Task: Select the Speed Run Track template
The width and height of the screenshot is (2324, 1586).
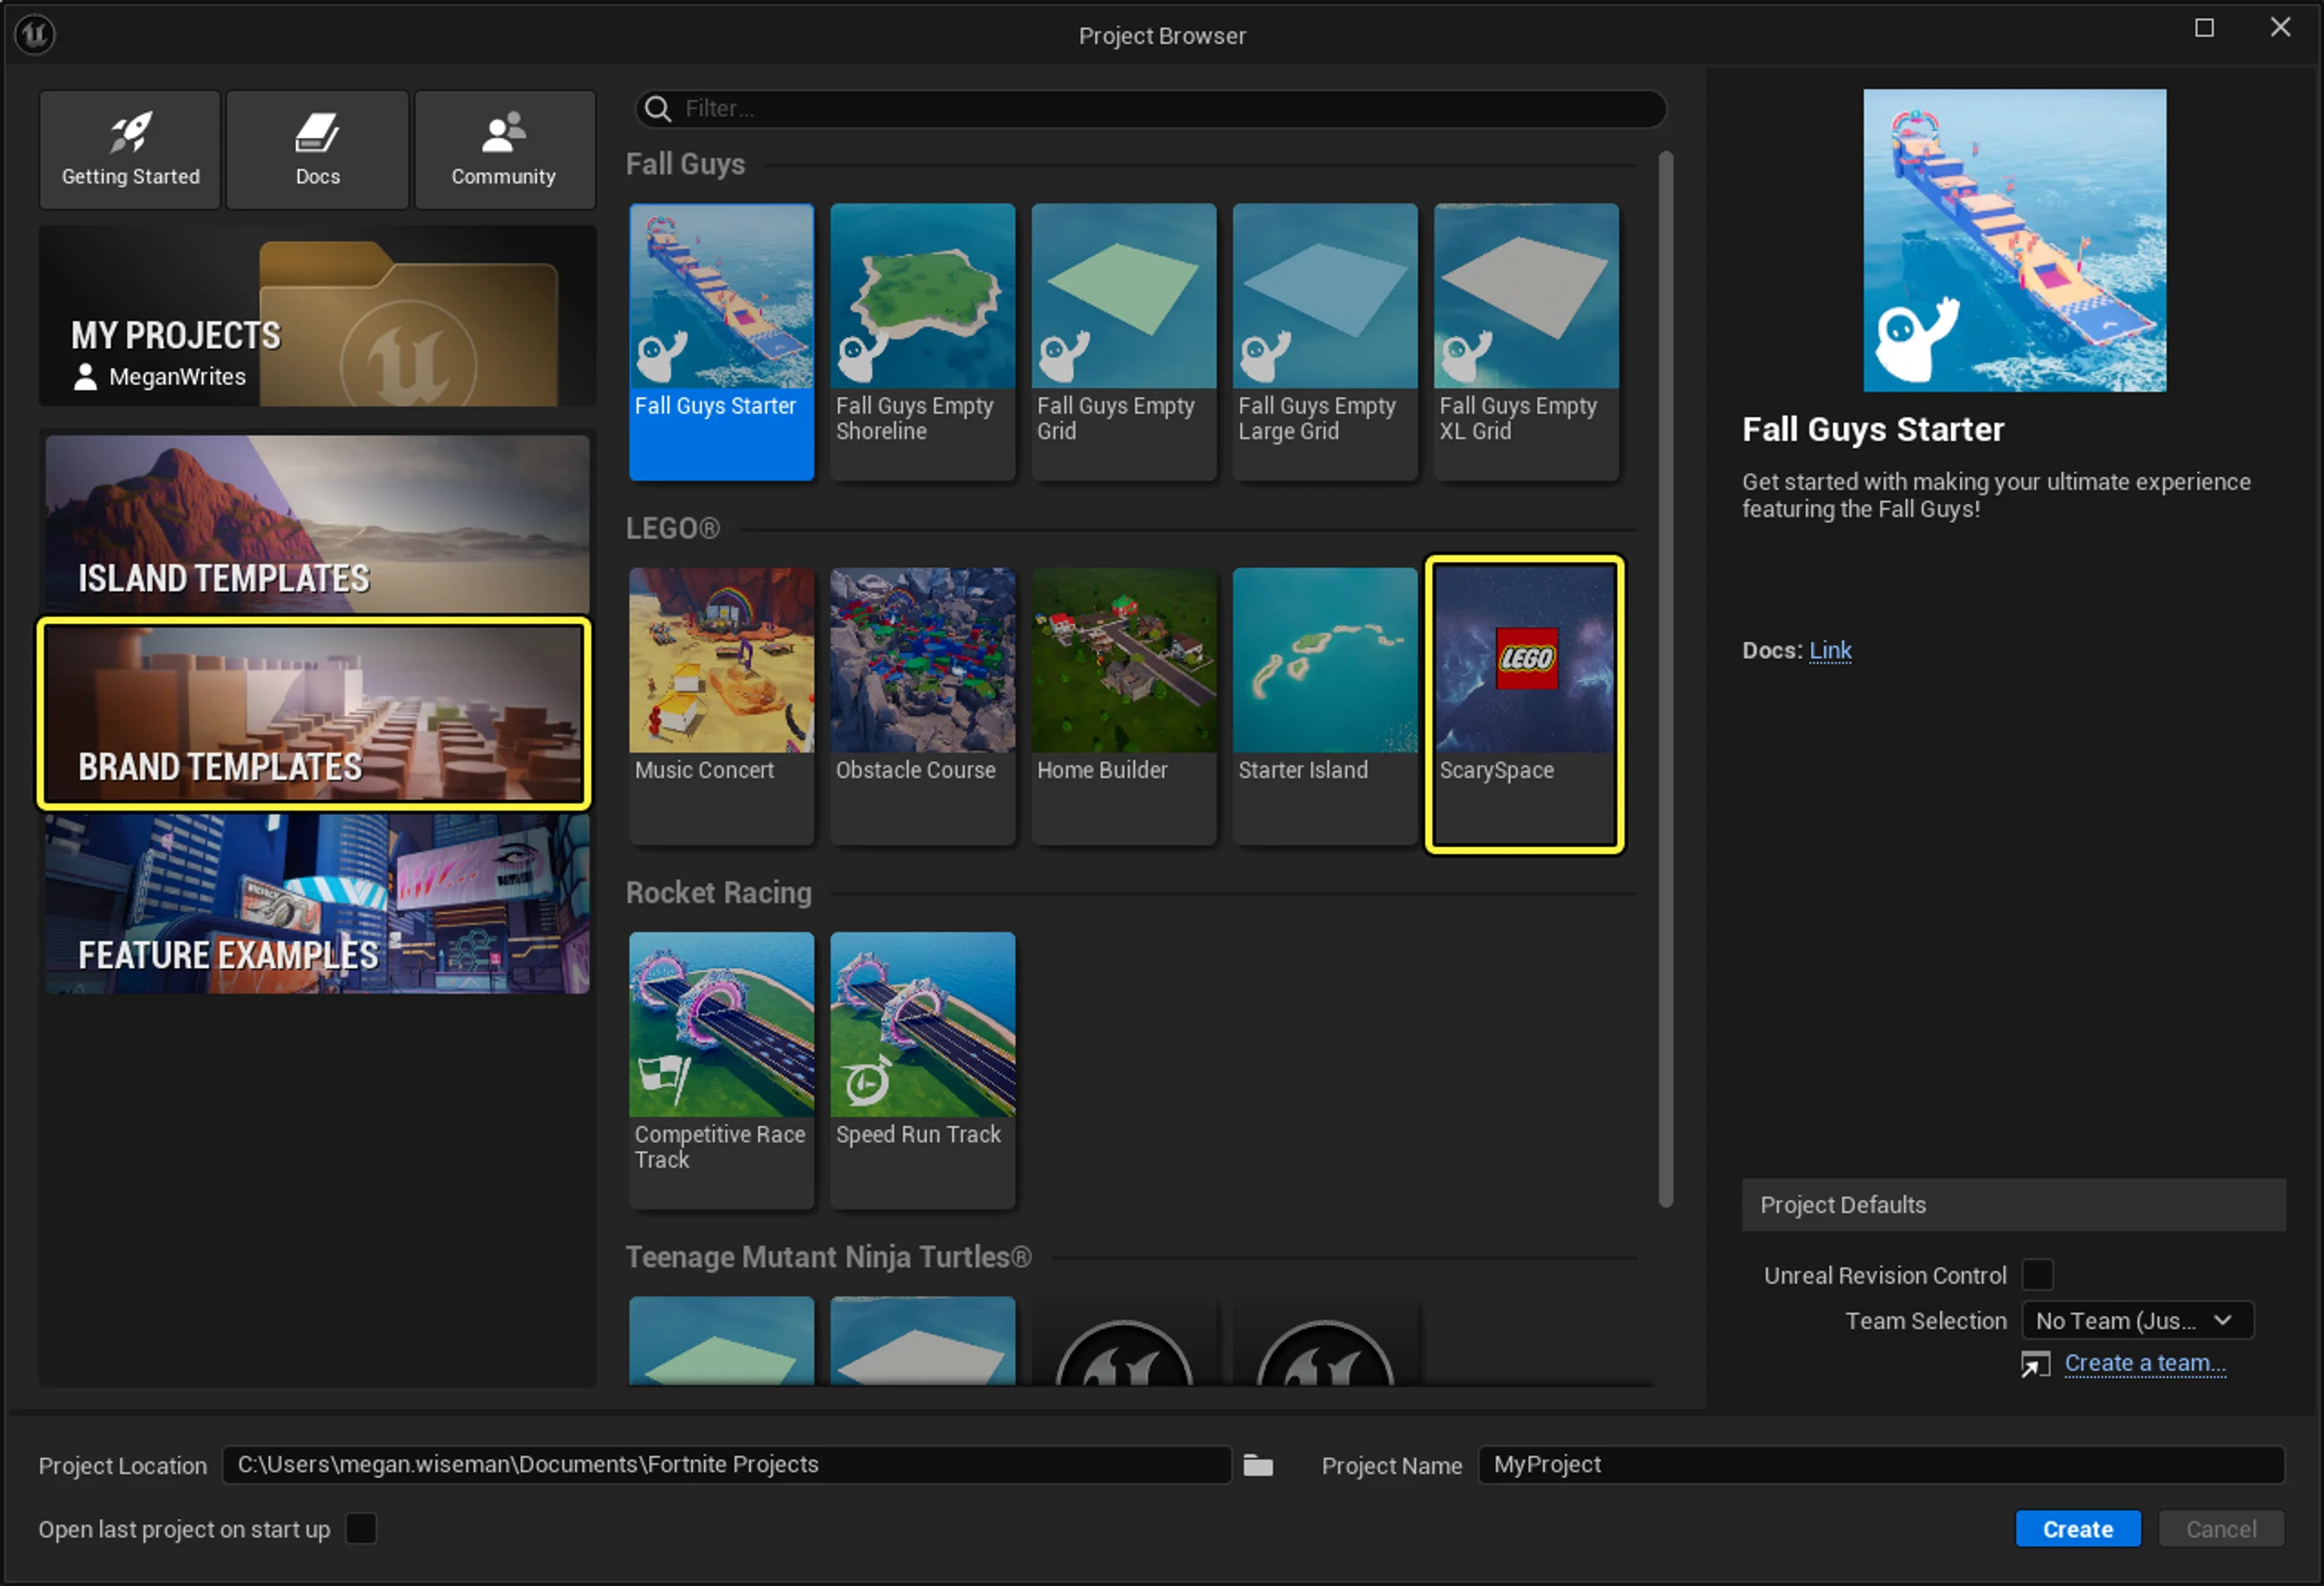Action: click(x=922, y=1070)
